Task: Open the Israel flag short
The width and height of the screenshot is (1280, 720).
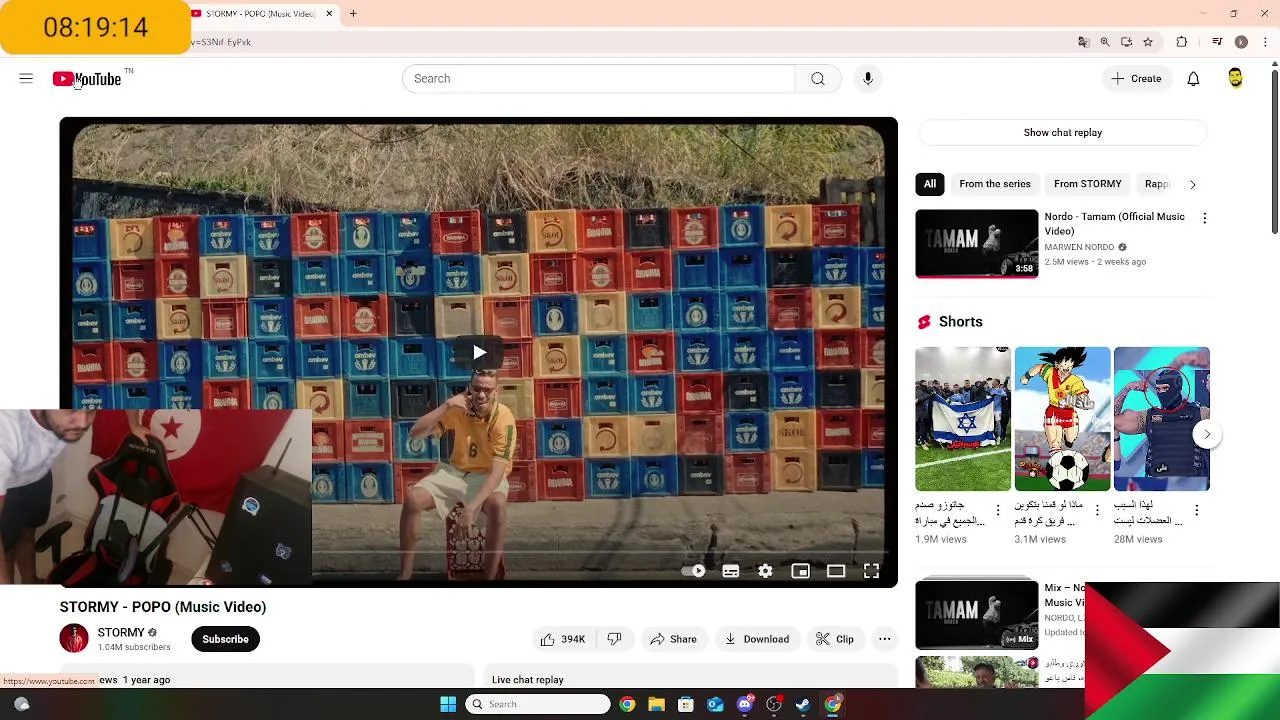Action: point(963,419)
